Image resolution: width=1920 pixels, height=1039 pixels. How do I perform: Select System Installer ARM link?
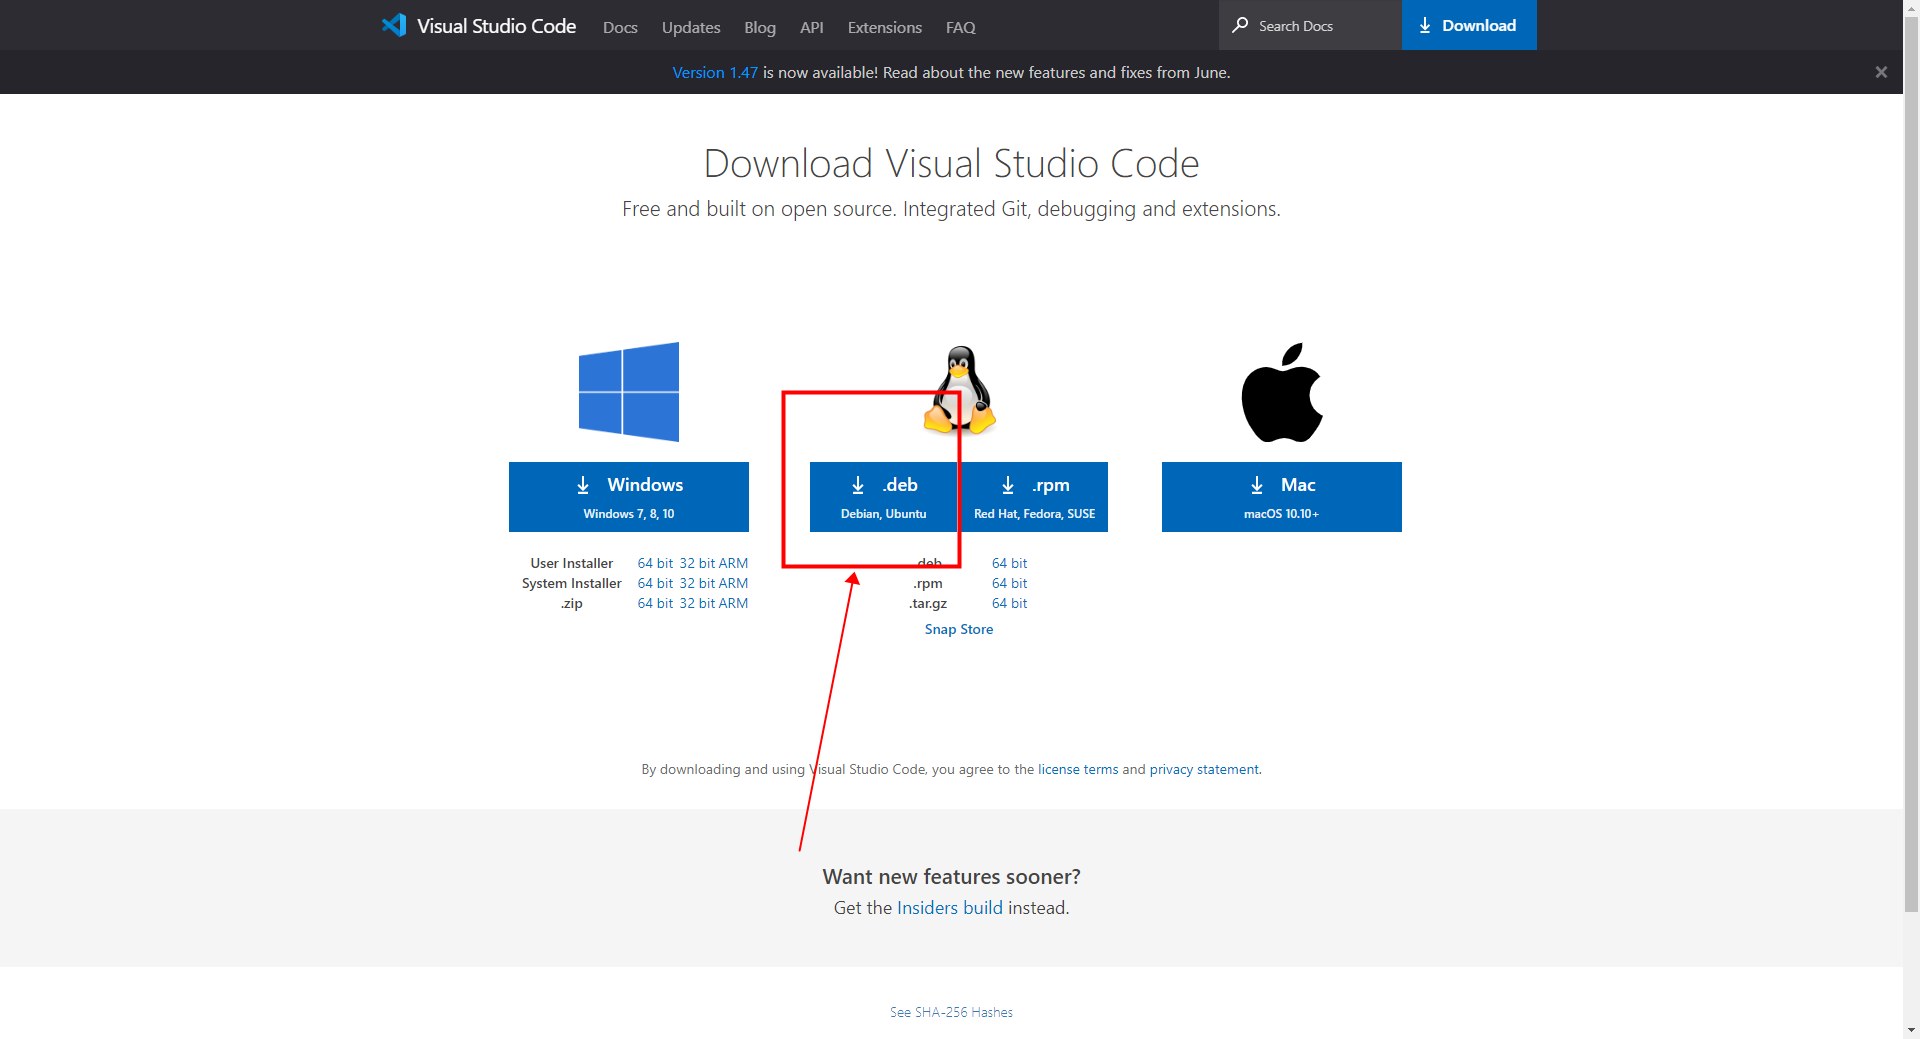(733, 583)
